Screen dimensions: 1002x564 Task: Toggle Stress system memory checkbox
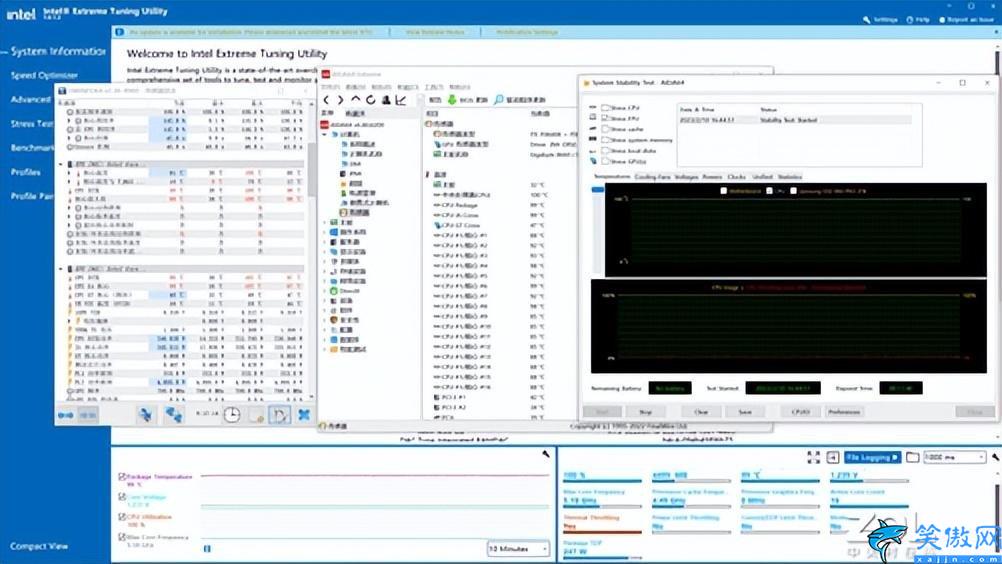point(605,140)
